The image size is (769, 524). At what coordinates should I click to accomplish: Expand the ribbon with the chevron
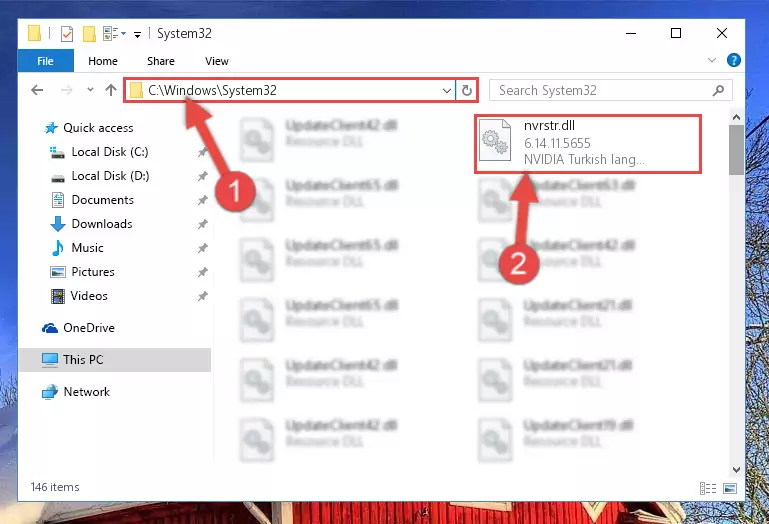tap(712, 60)
